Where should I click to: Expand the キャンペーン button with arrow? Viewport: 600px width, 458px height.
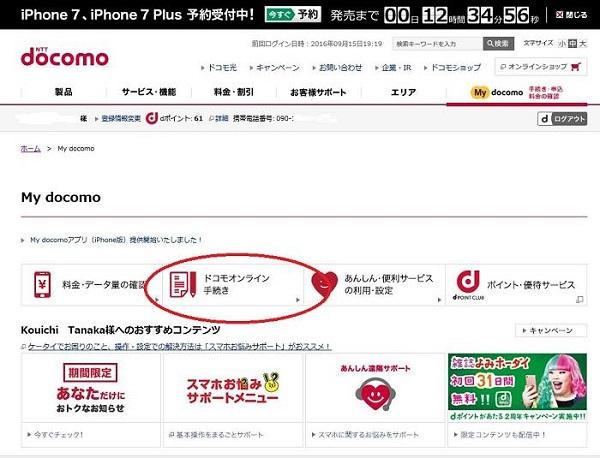click(550, 330)
